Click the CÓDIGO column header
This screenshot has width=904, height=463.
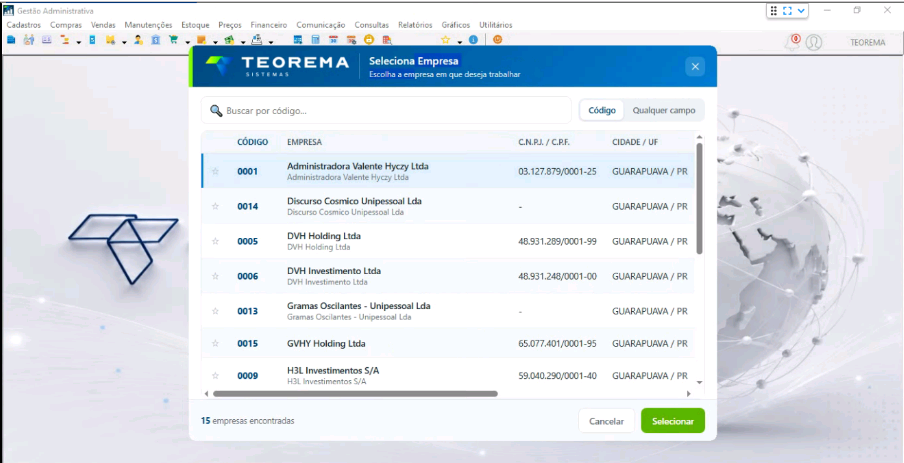point(253,142)
